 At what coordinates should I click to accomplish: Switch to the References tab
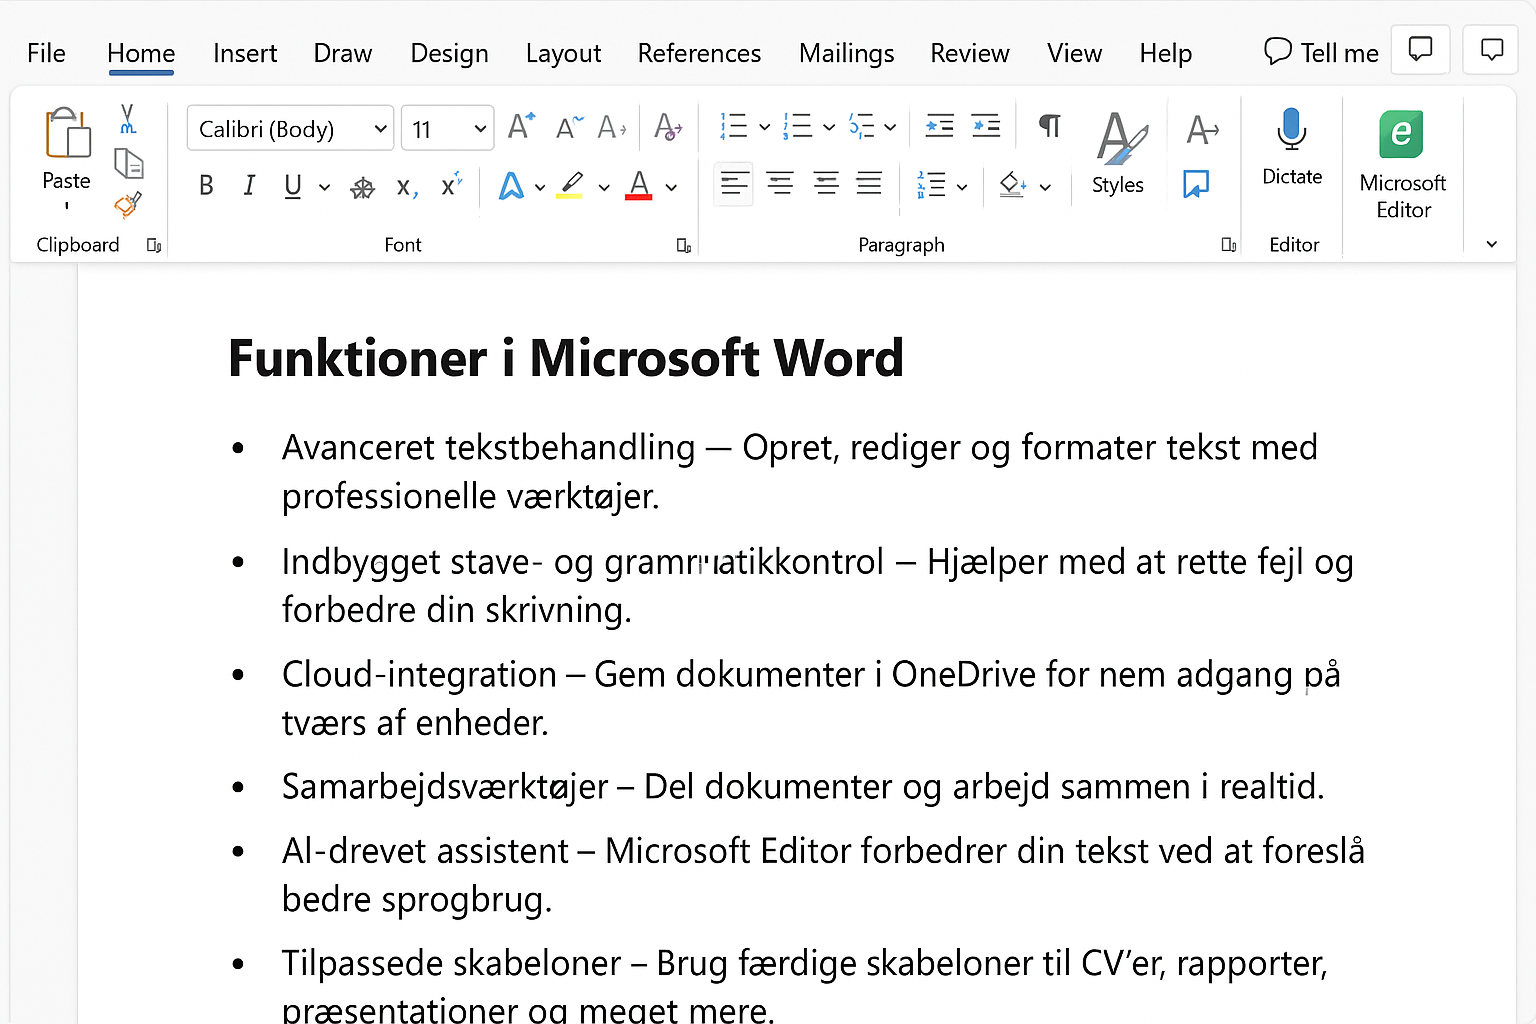click(x=700, y=53)
